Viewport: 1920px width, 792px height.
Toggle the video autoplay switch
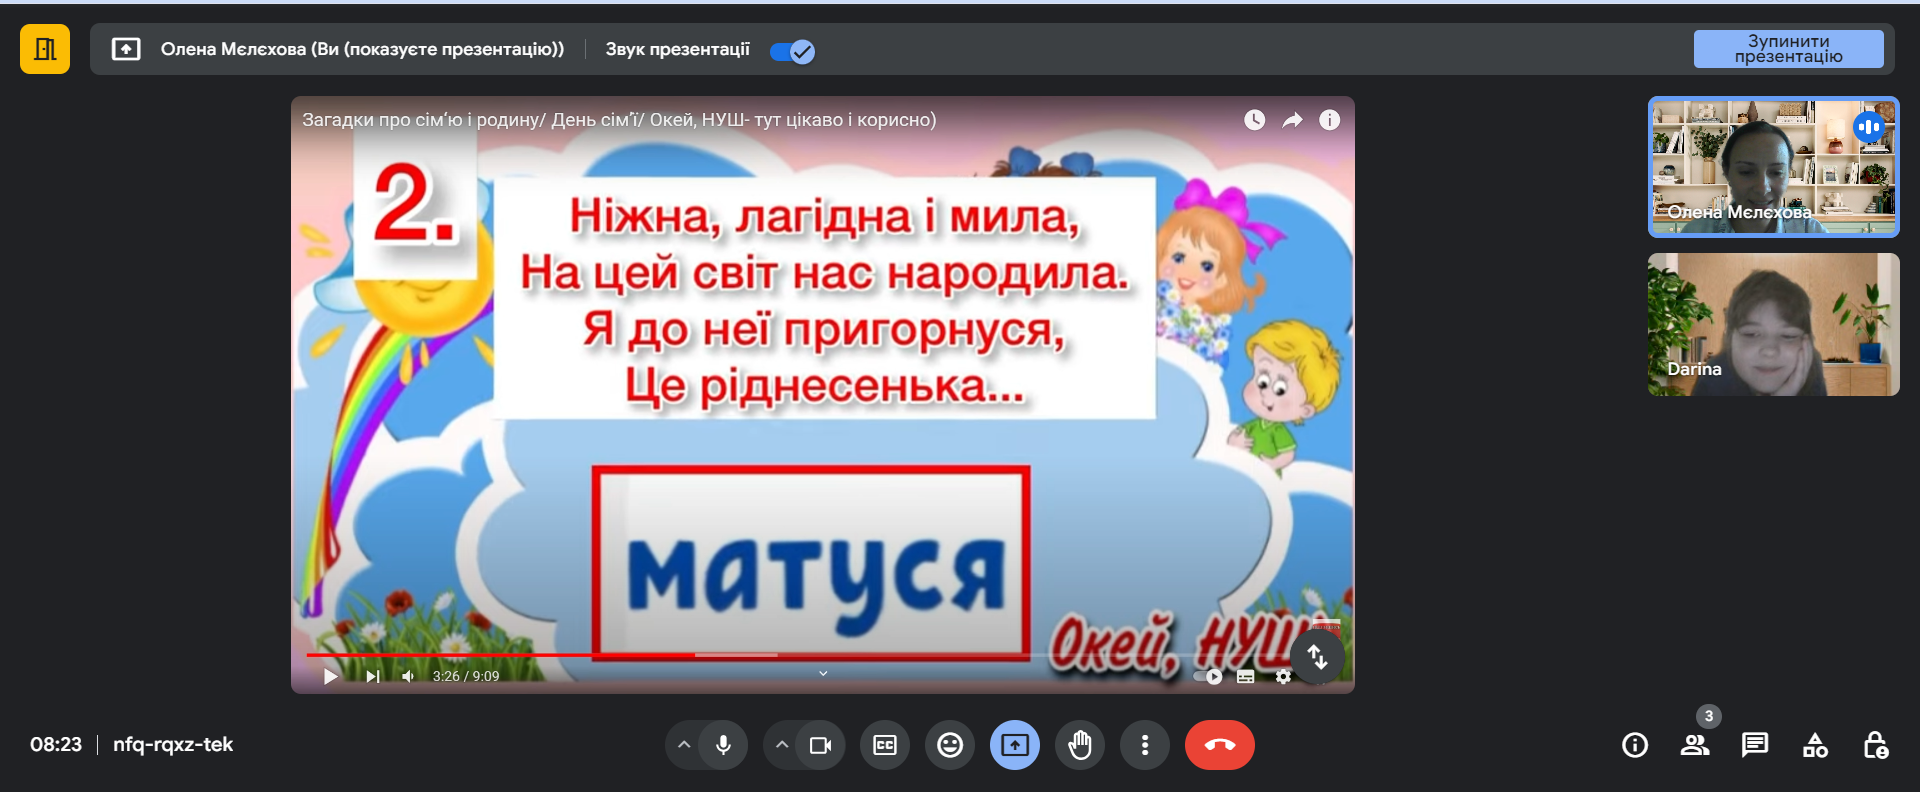tap(1208, 676)
